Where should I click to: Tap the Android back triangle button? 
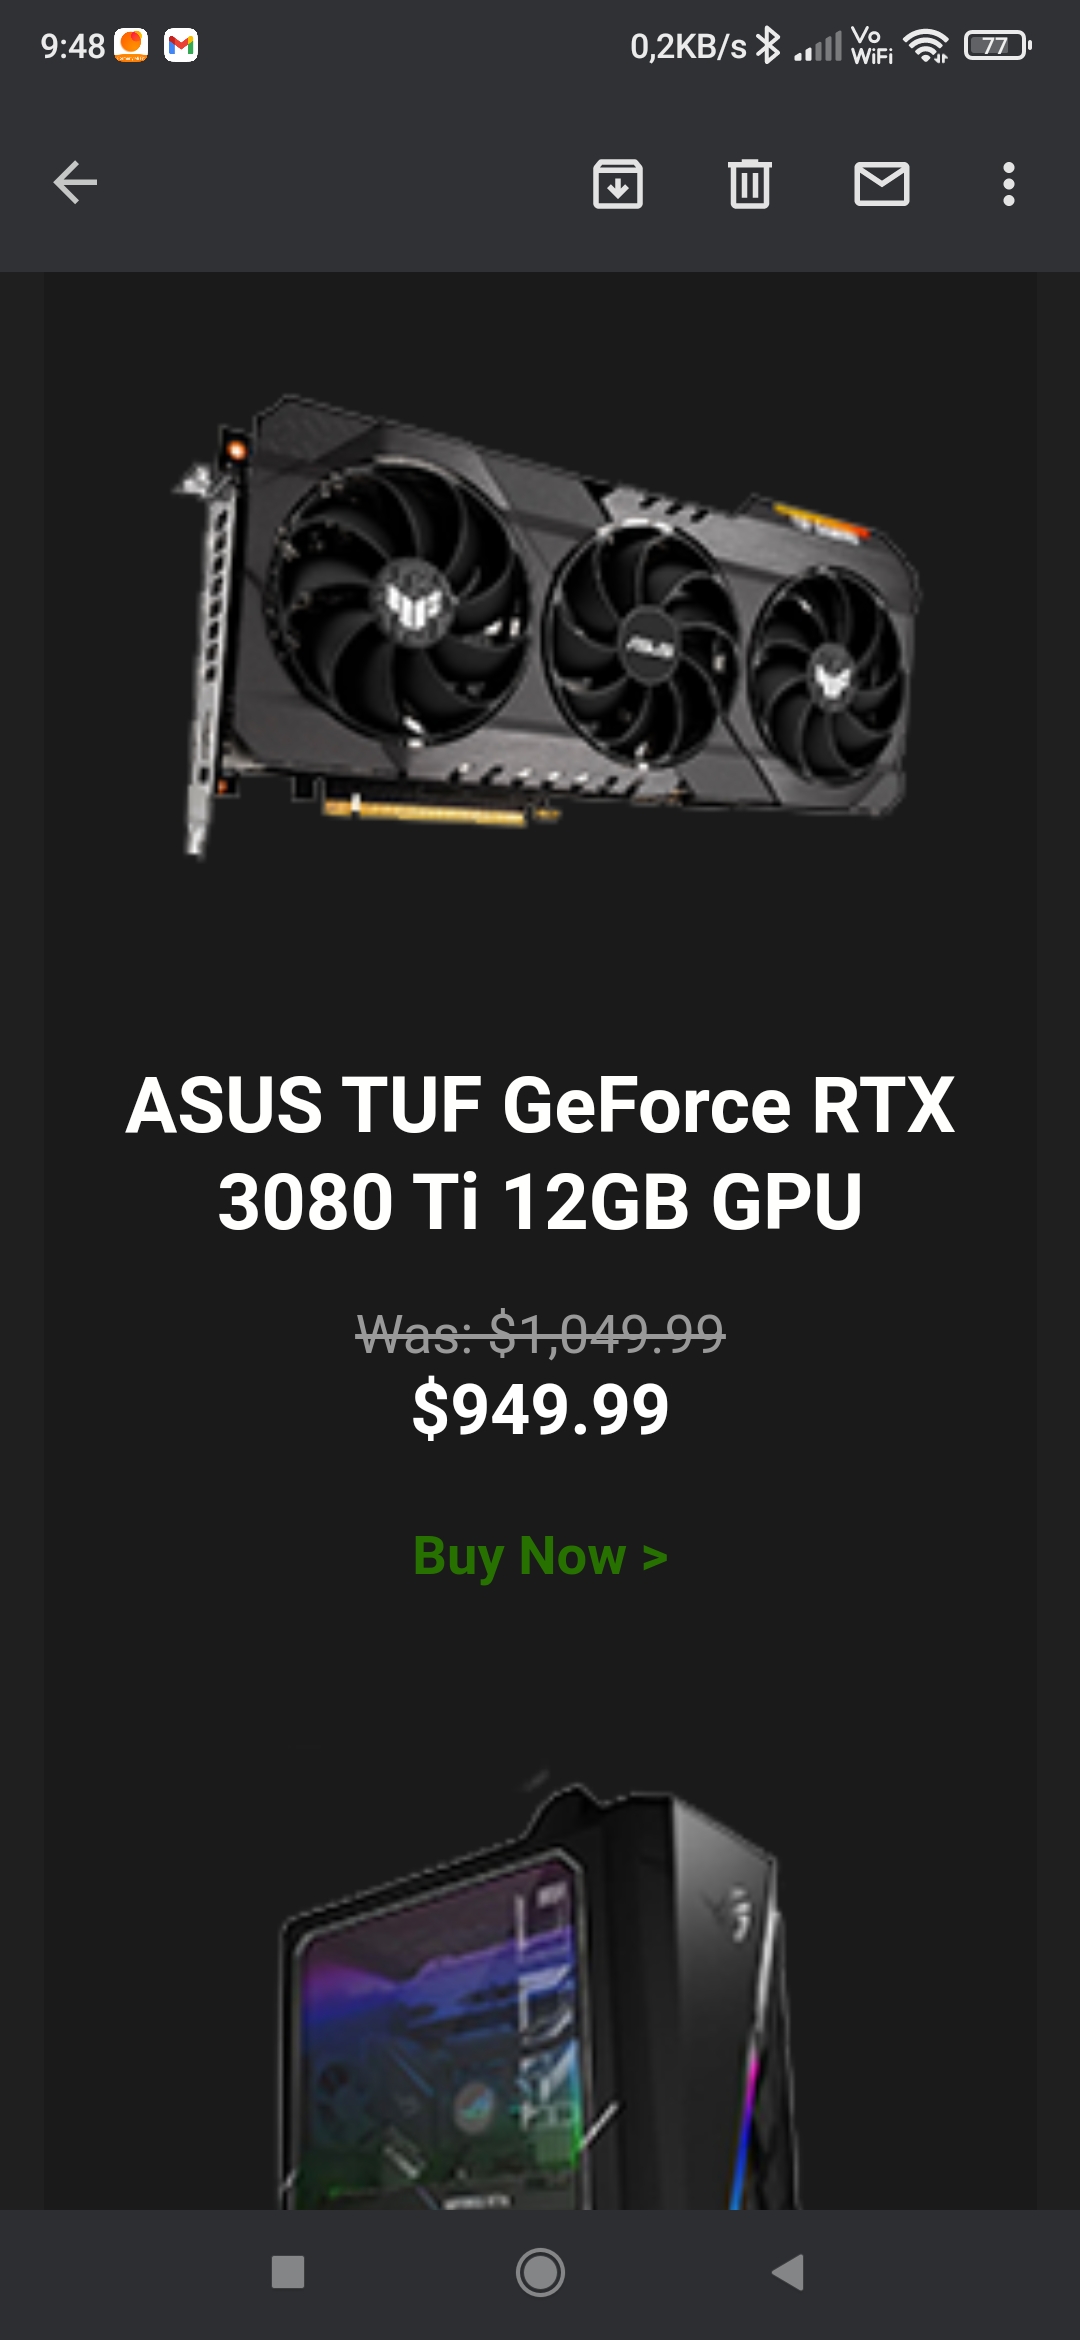789,2272
